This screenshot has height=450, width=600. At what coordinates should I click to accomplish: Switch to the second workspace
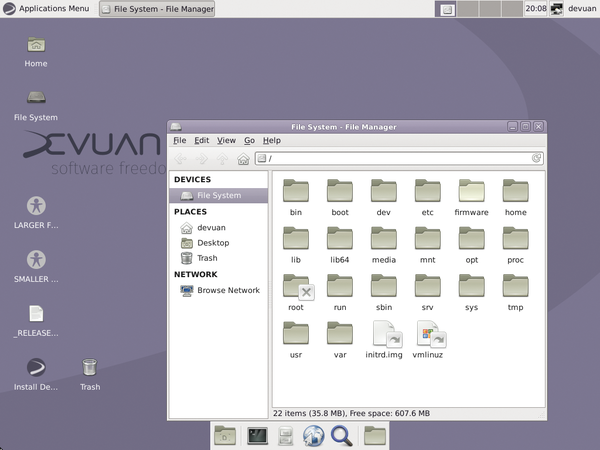click(x=468, y=9)
